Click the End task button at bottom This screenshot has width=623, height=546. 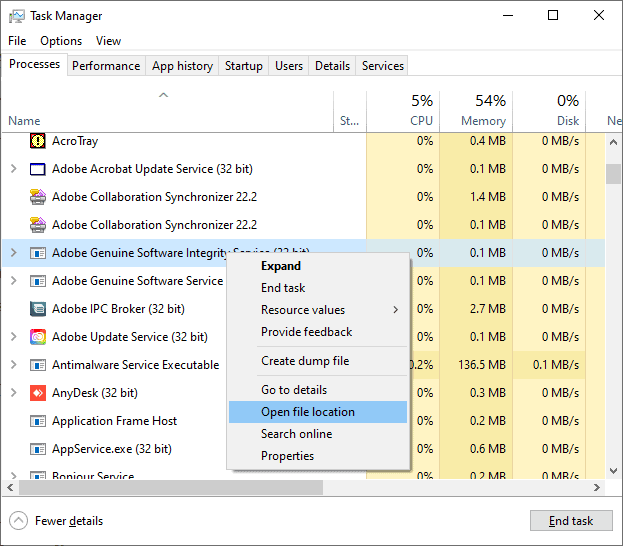pos(571,521)
